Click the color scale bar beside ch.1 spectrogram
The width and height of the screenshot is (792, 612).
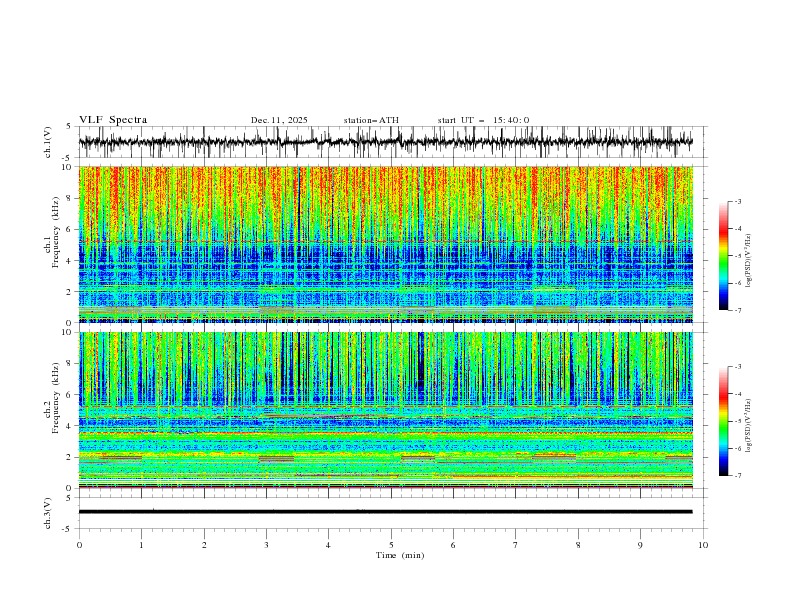724,256
